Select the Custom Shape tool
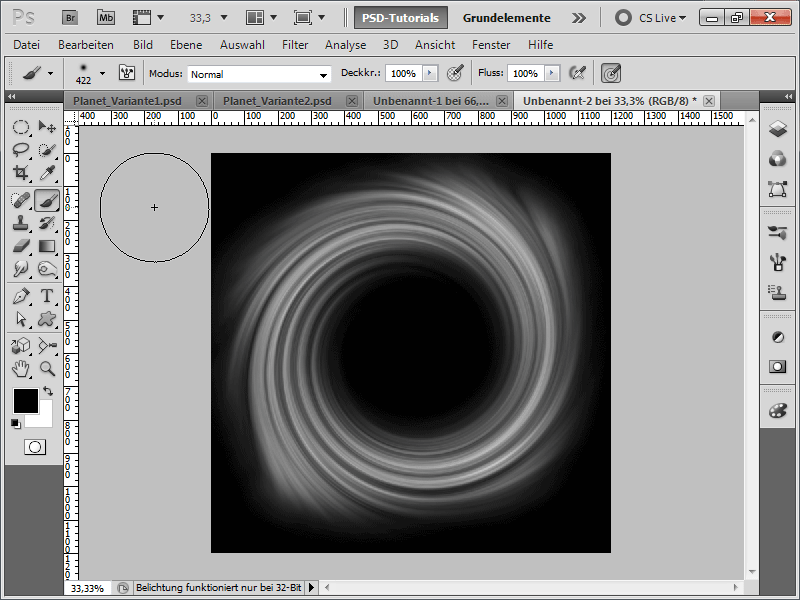800x600 pixels. click(x=47, y=319)
